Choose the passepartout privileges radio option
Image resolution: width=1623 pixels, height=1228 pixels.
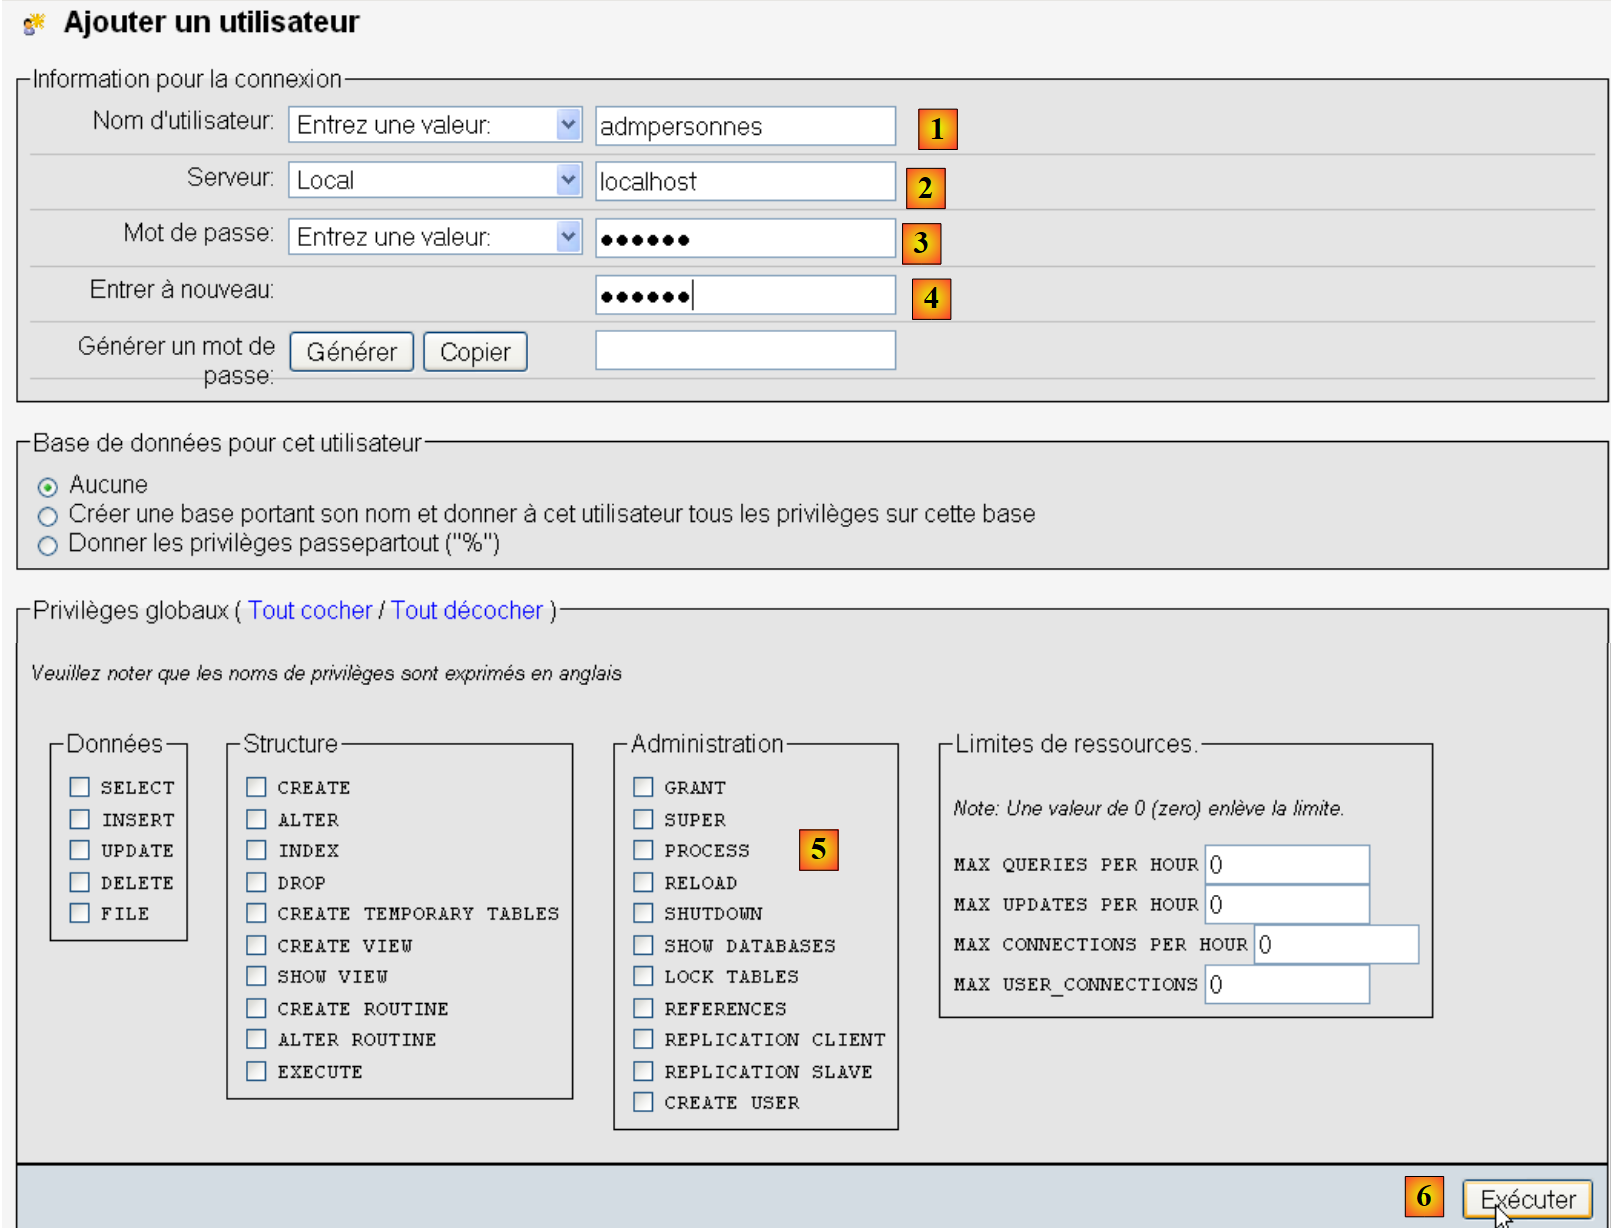[x=47, y=545]
